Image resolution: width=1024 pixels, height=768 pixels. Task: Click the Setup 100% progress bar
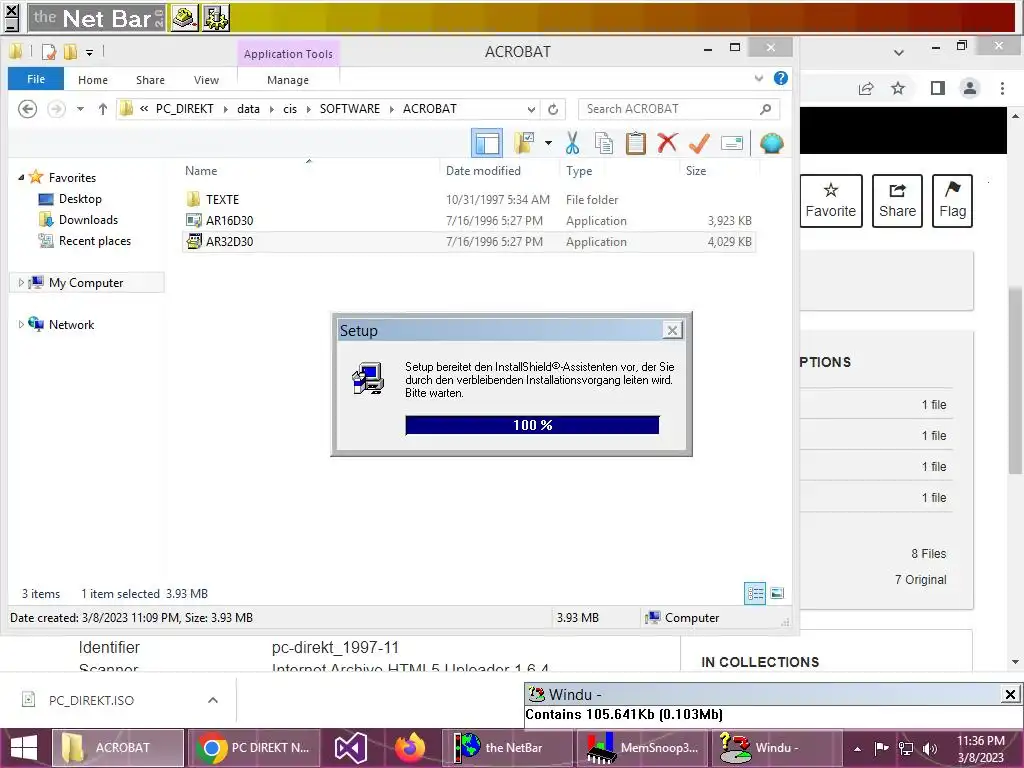532,425
